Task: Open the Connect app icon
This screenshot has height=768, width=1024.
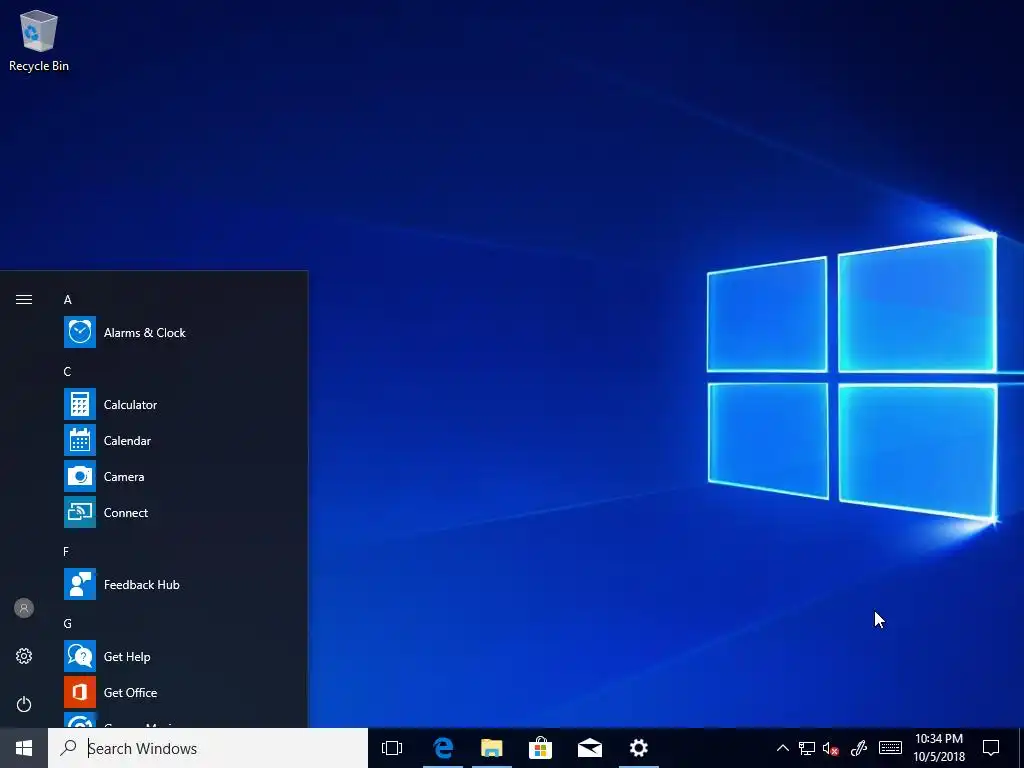Action: coord(80,512)
